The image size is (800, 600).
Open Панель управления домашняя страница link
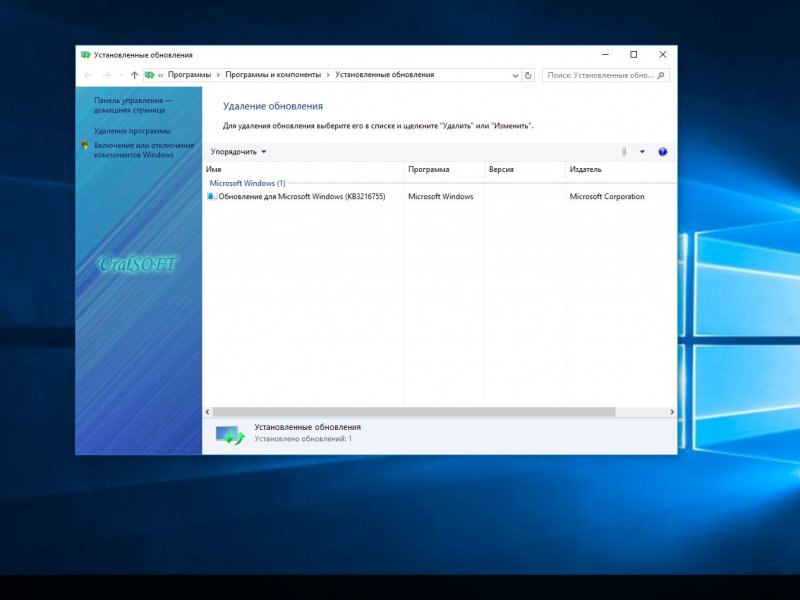tap(133, 105)
